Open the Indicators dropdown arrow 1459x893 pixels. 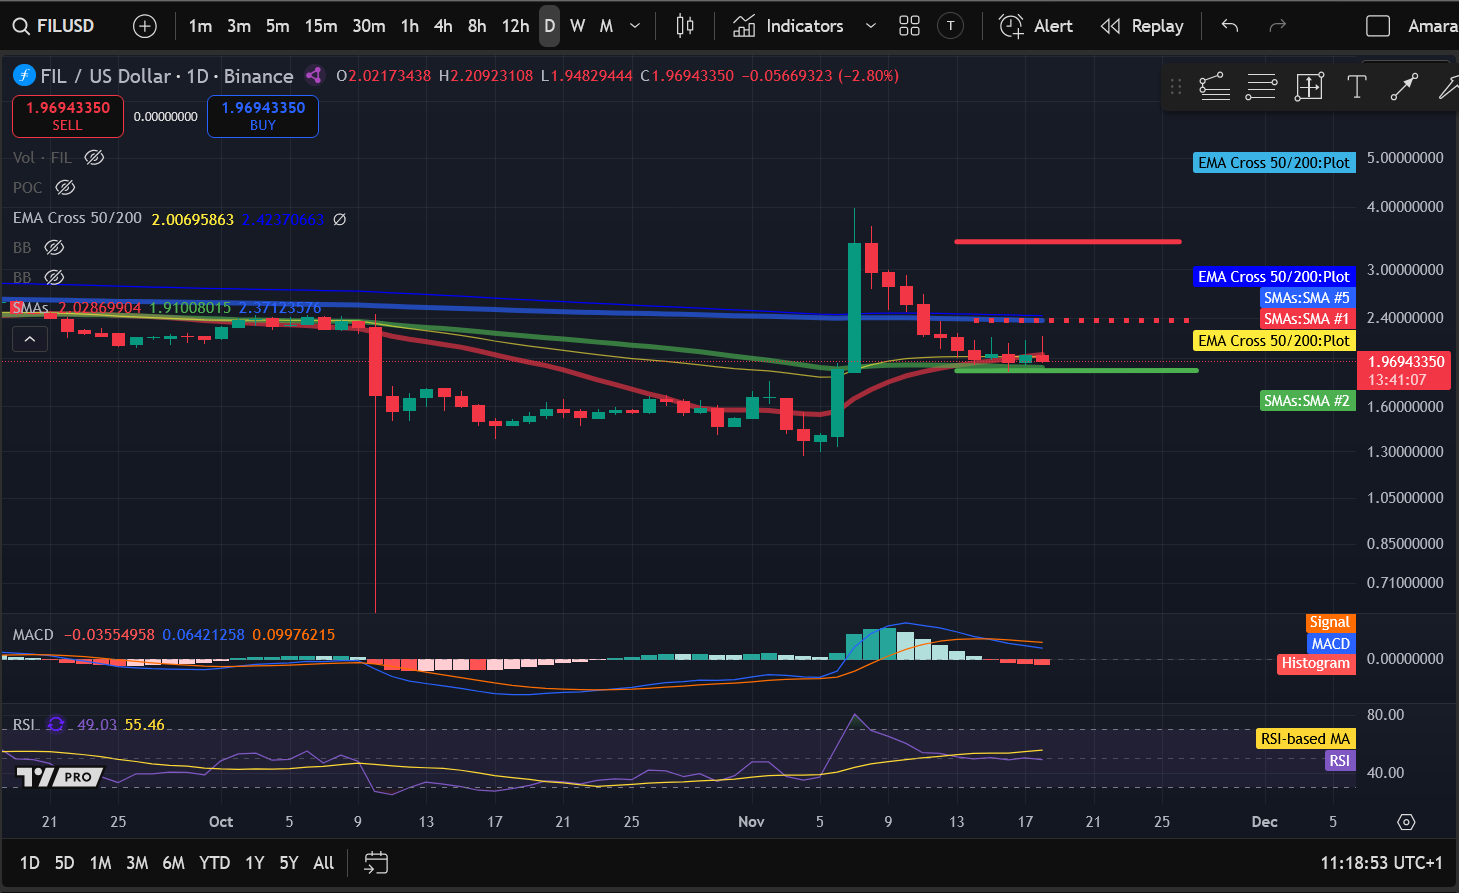[868, 26]
